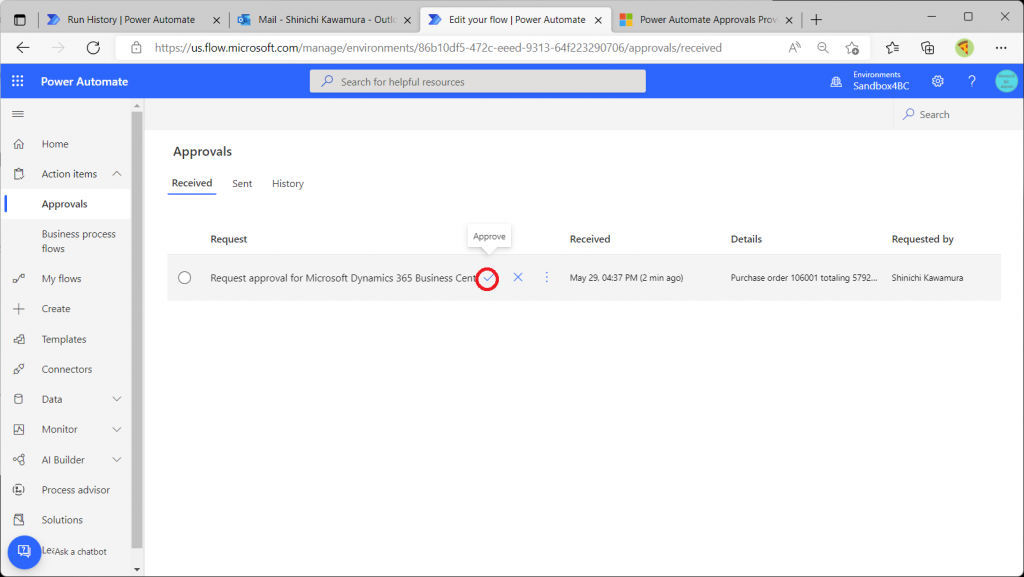1024x577 pixels.
Task: Expand the AI Builder section
Action: click(117, 460)
